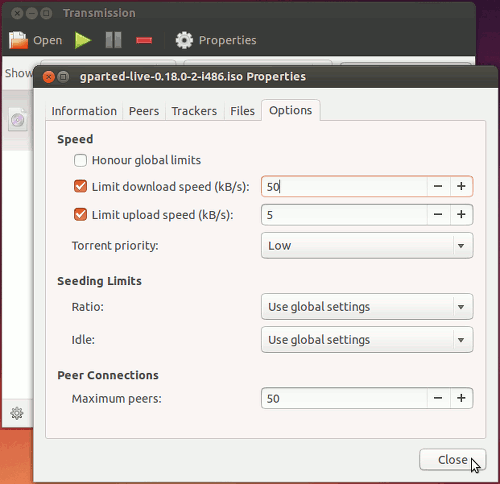Open Properties gear in Transmission toolbar

184,40
